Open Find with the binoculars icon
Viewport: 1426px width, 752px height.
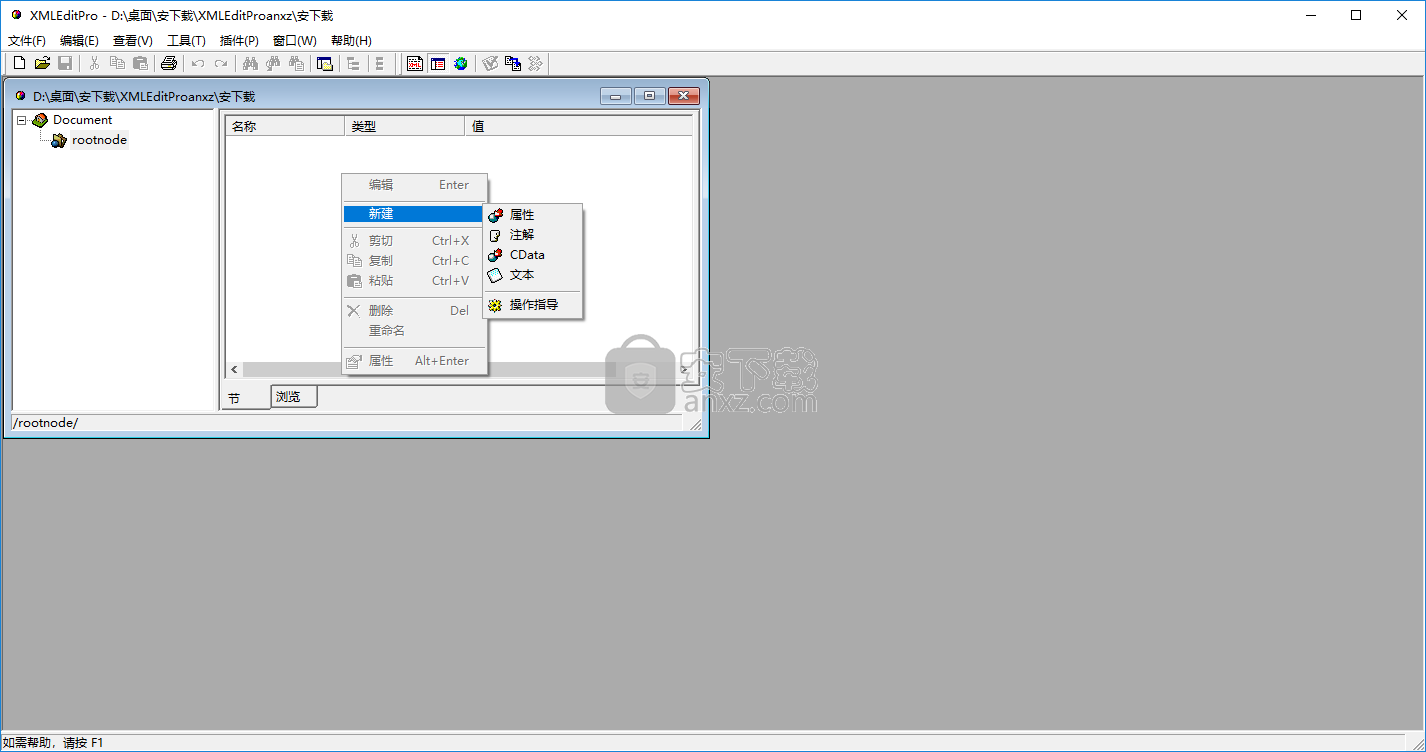[x=251, y=63]
